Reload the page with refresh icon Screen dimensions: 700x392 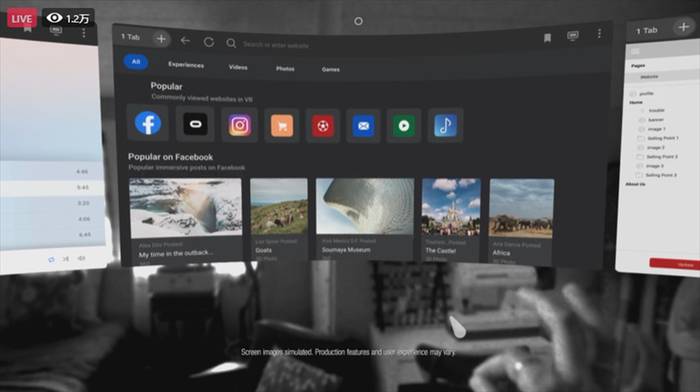click(208, 42)
